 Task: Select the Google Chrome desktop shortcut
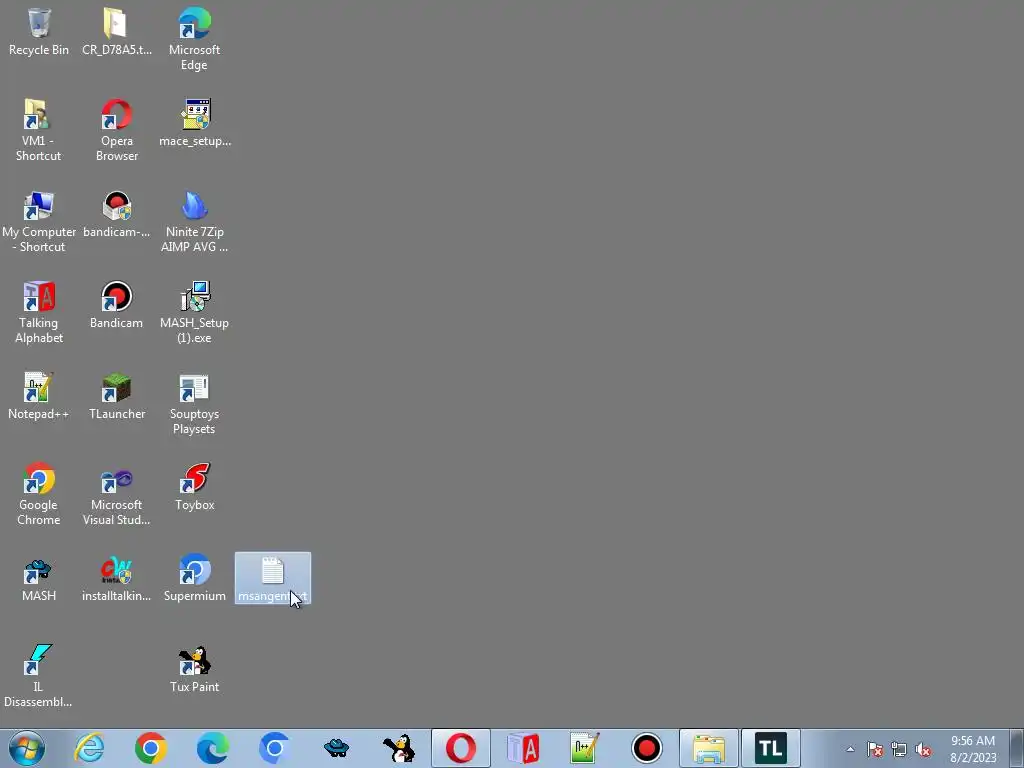tap(39, 494)
